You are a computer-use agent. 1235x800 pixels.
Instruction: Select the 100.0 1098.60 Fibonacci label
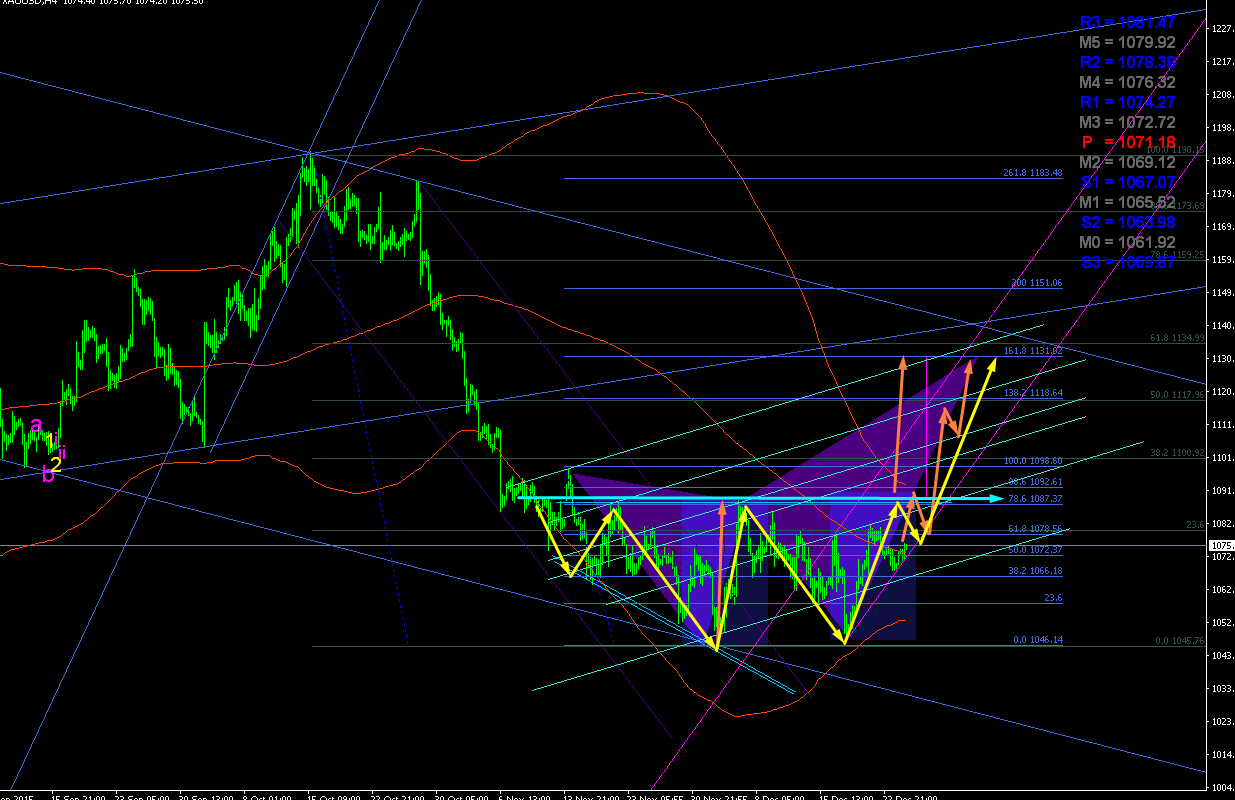[x=1033, y=461]
